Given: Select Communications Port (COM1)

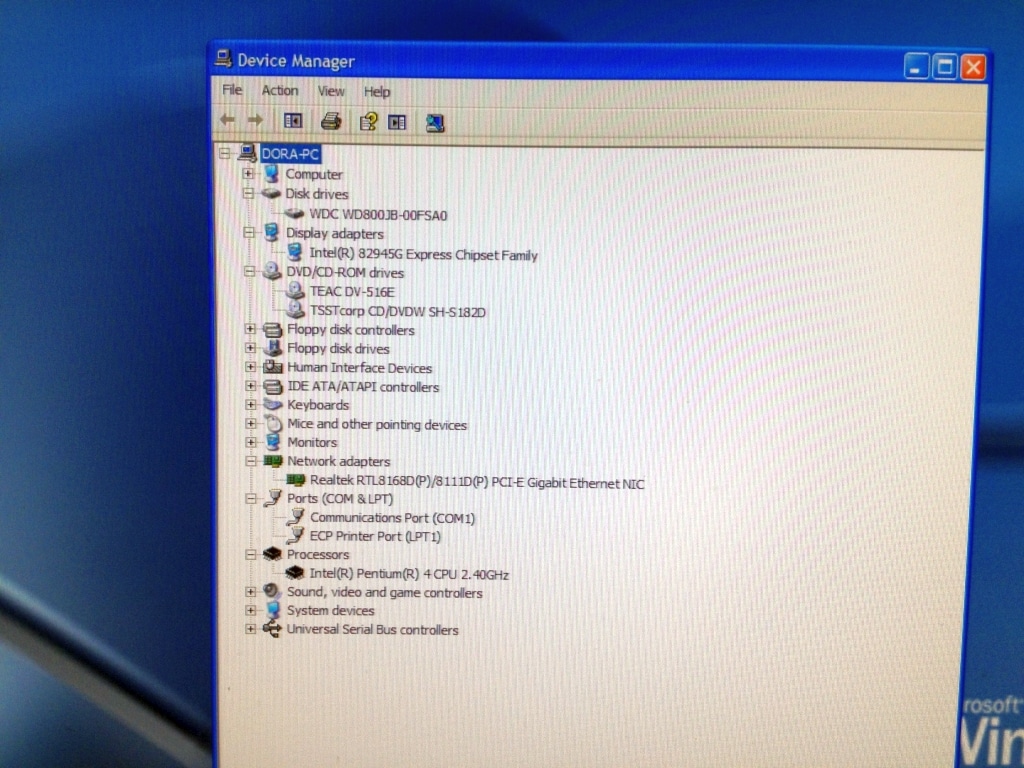Looking at the screenshot, I should pyautogui.click(x=392, y=518).
